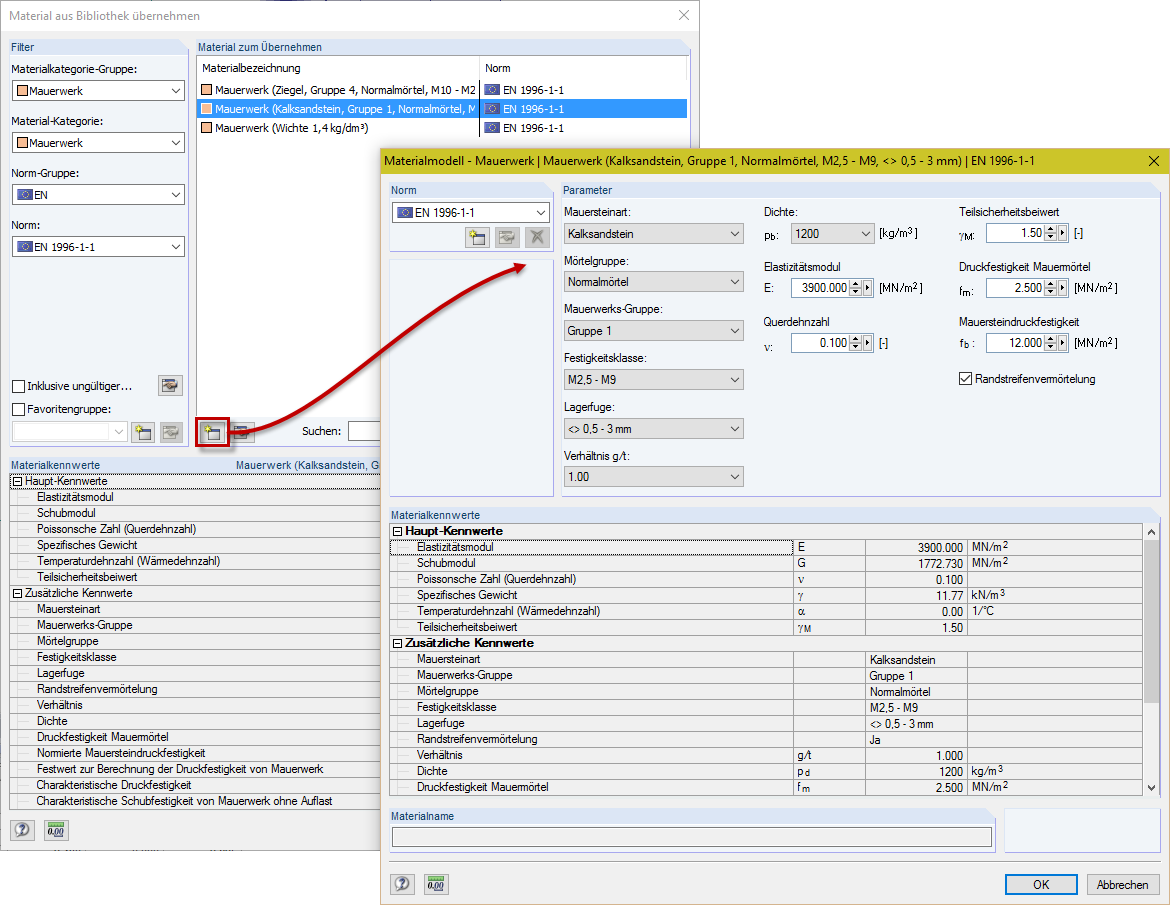The image size is (1170, 905).
Task: Click the orange swatch of the Ziegel material row
Action: tap(207, 90)
